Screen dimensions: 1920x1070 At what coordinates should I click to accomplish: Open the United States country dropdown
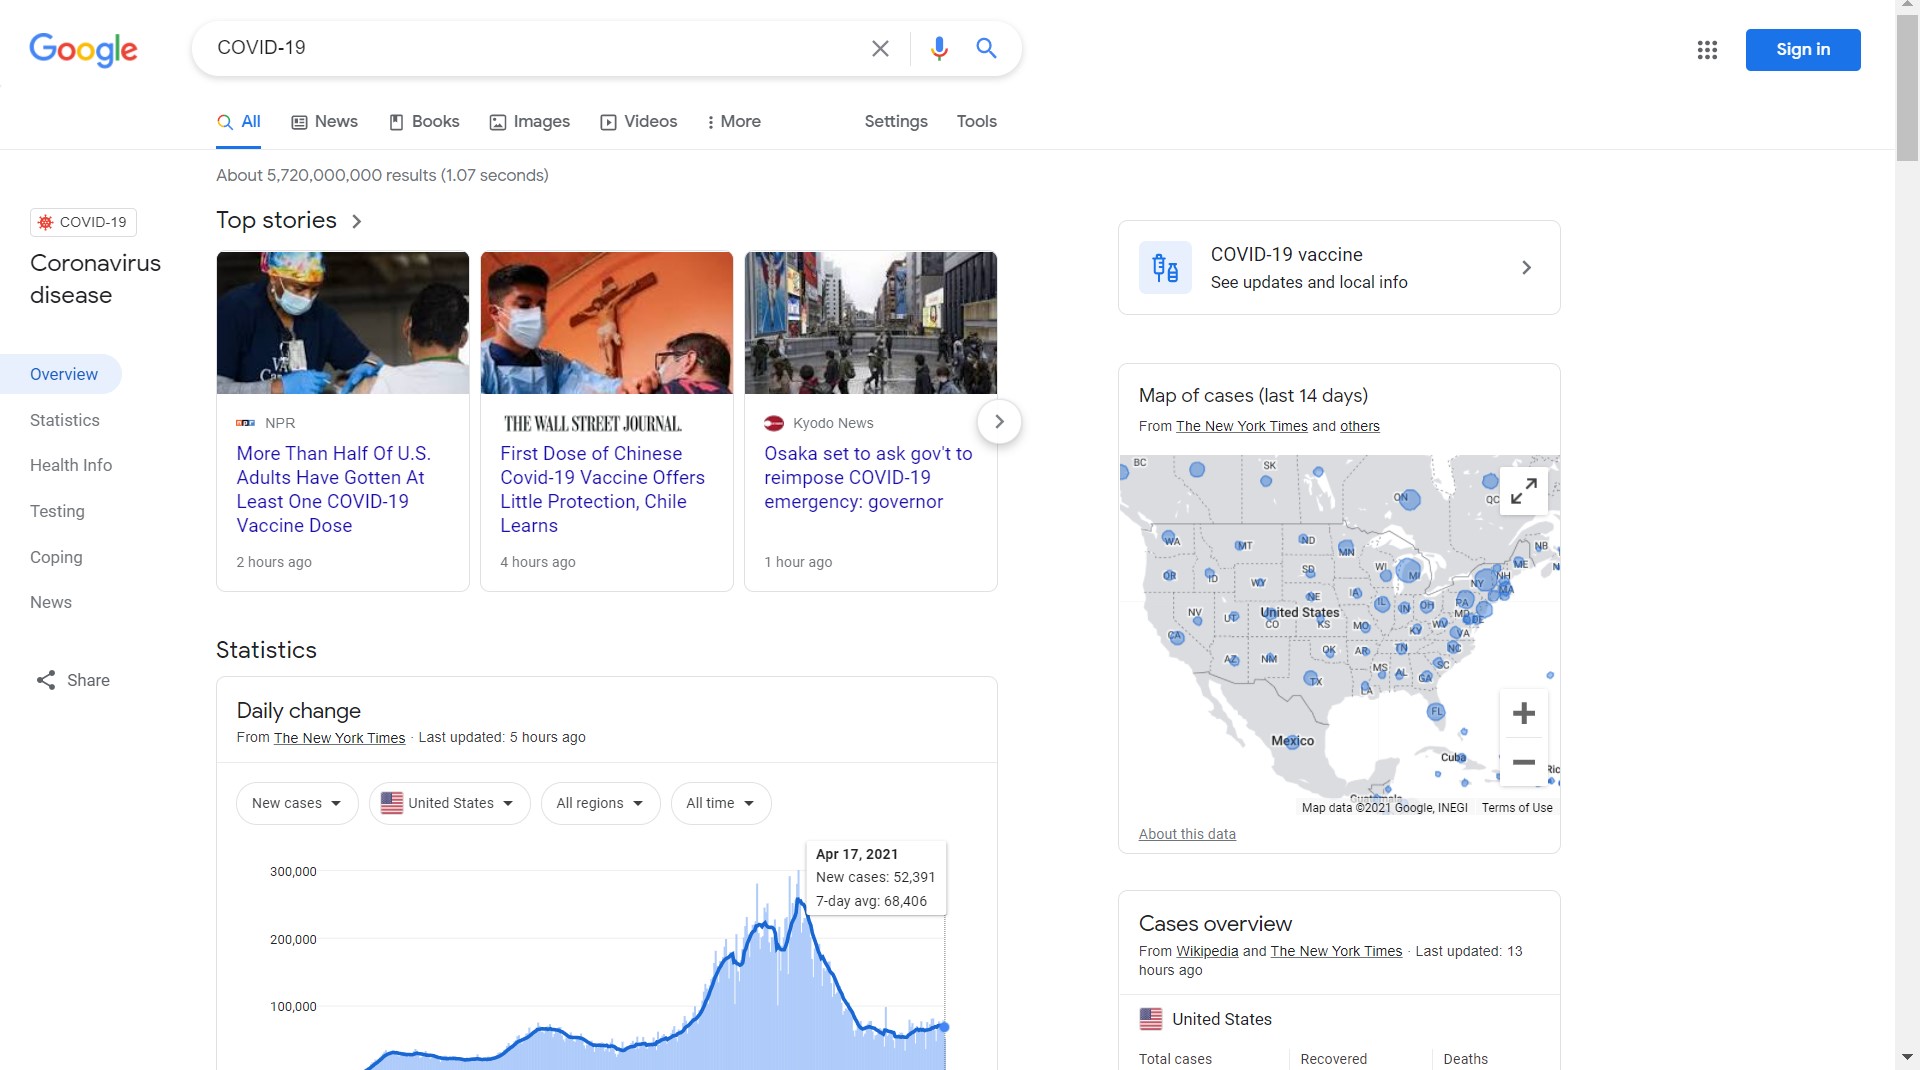(449, 803)
